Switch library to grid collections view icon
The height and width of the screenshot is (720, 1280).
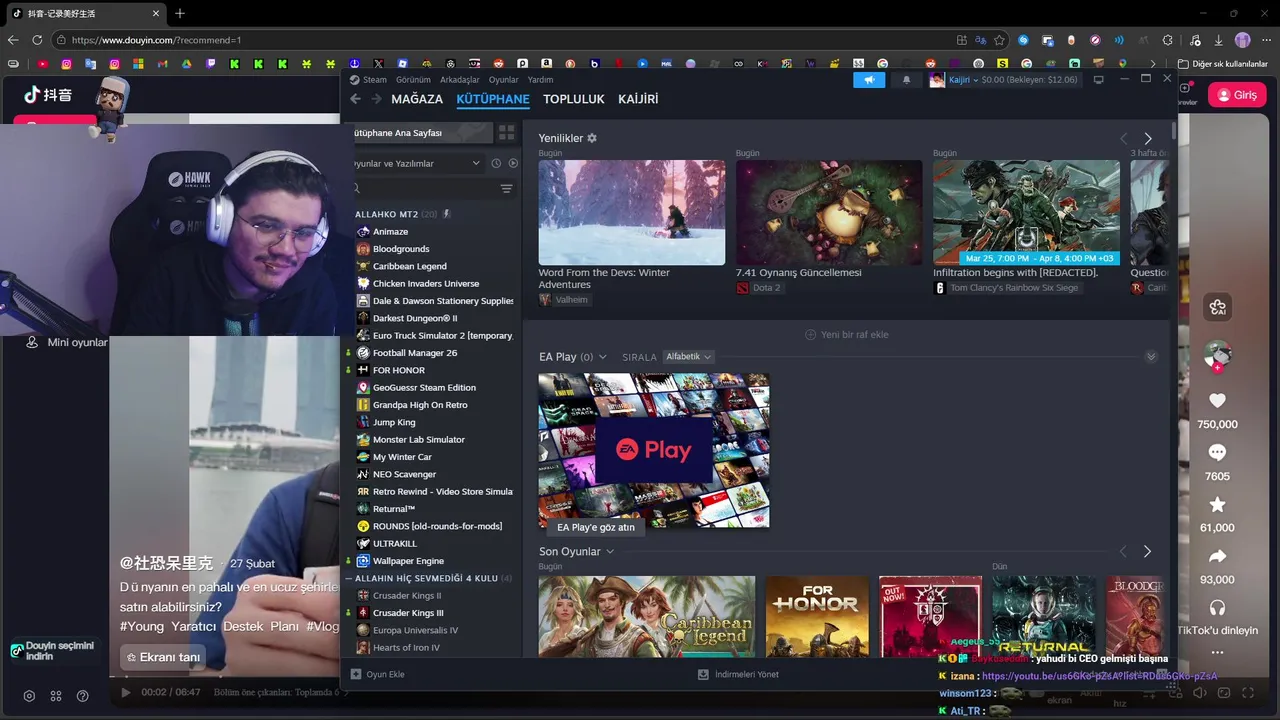click(x=507, y=132)
